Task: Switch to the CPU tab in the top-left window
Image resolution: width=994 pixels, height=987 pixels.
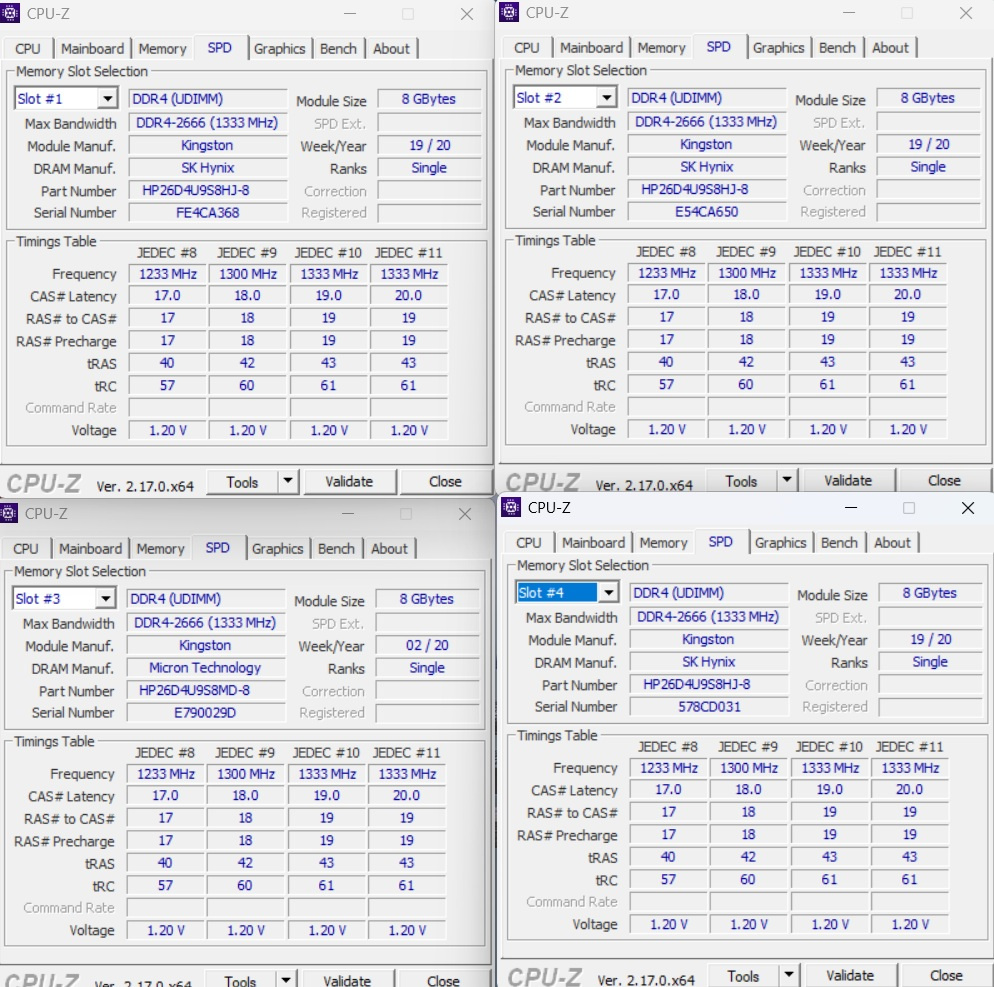Action: [x=27, y=48]
